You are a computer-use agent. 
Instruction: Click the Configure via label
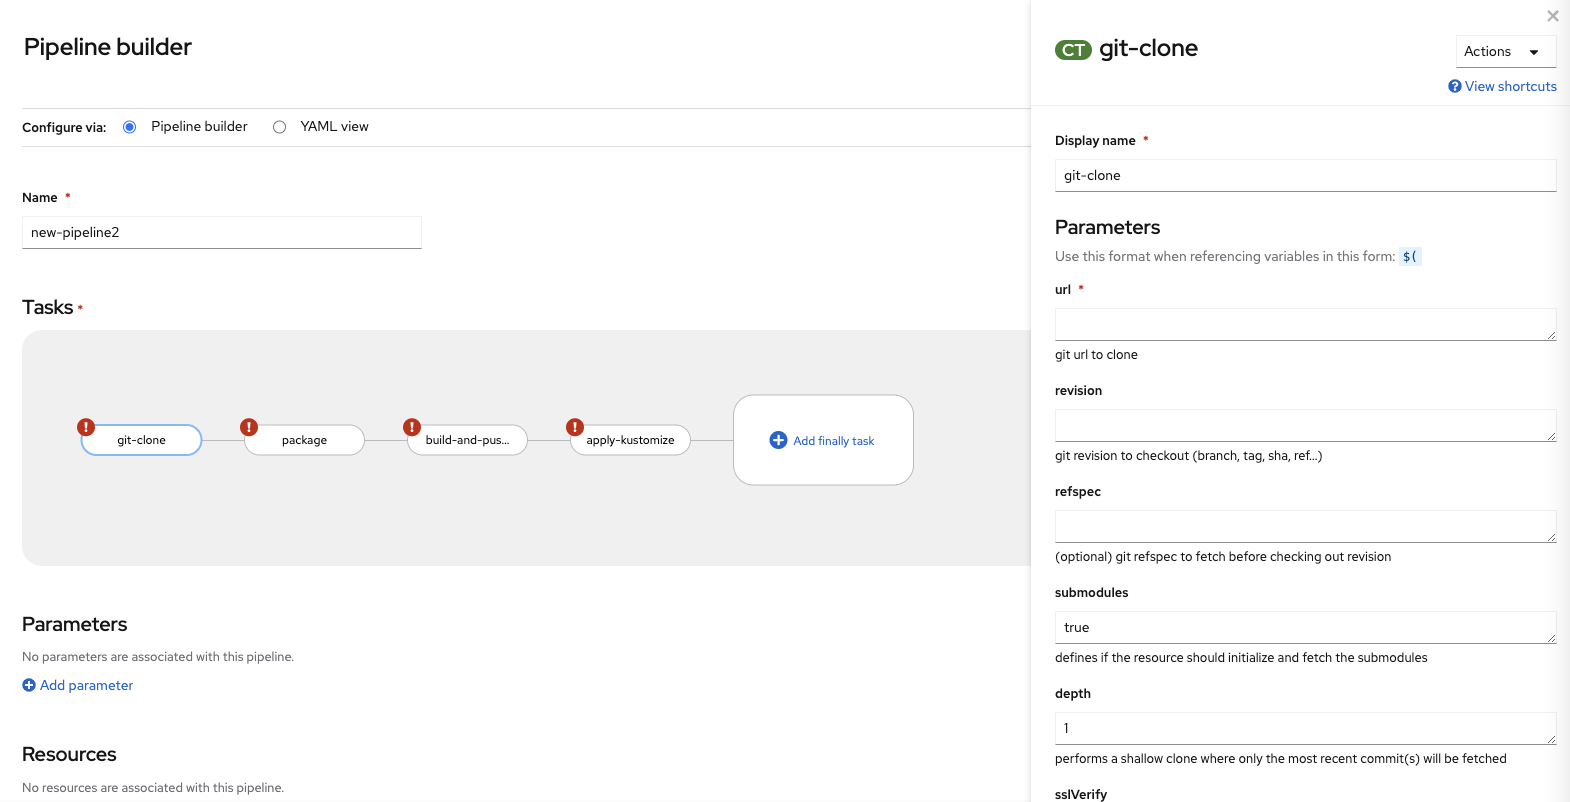point(64,127)
